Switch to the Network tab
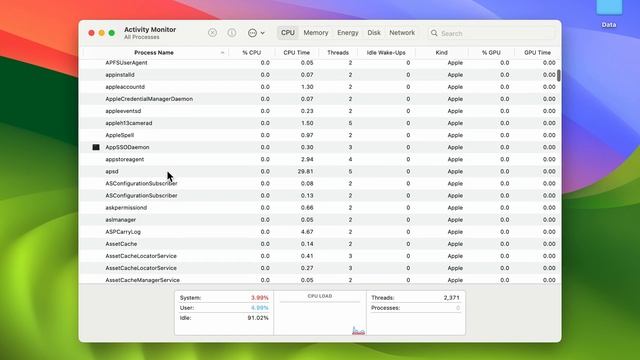The height and width of the screenshot is (360, 640). pyautogui.click(x=402, y=33)
